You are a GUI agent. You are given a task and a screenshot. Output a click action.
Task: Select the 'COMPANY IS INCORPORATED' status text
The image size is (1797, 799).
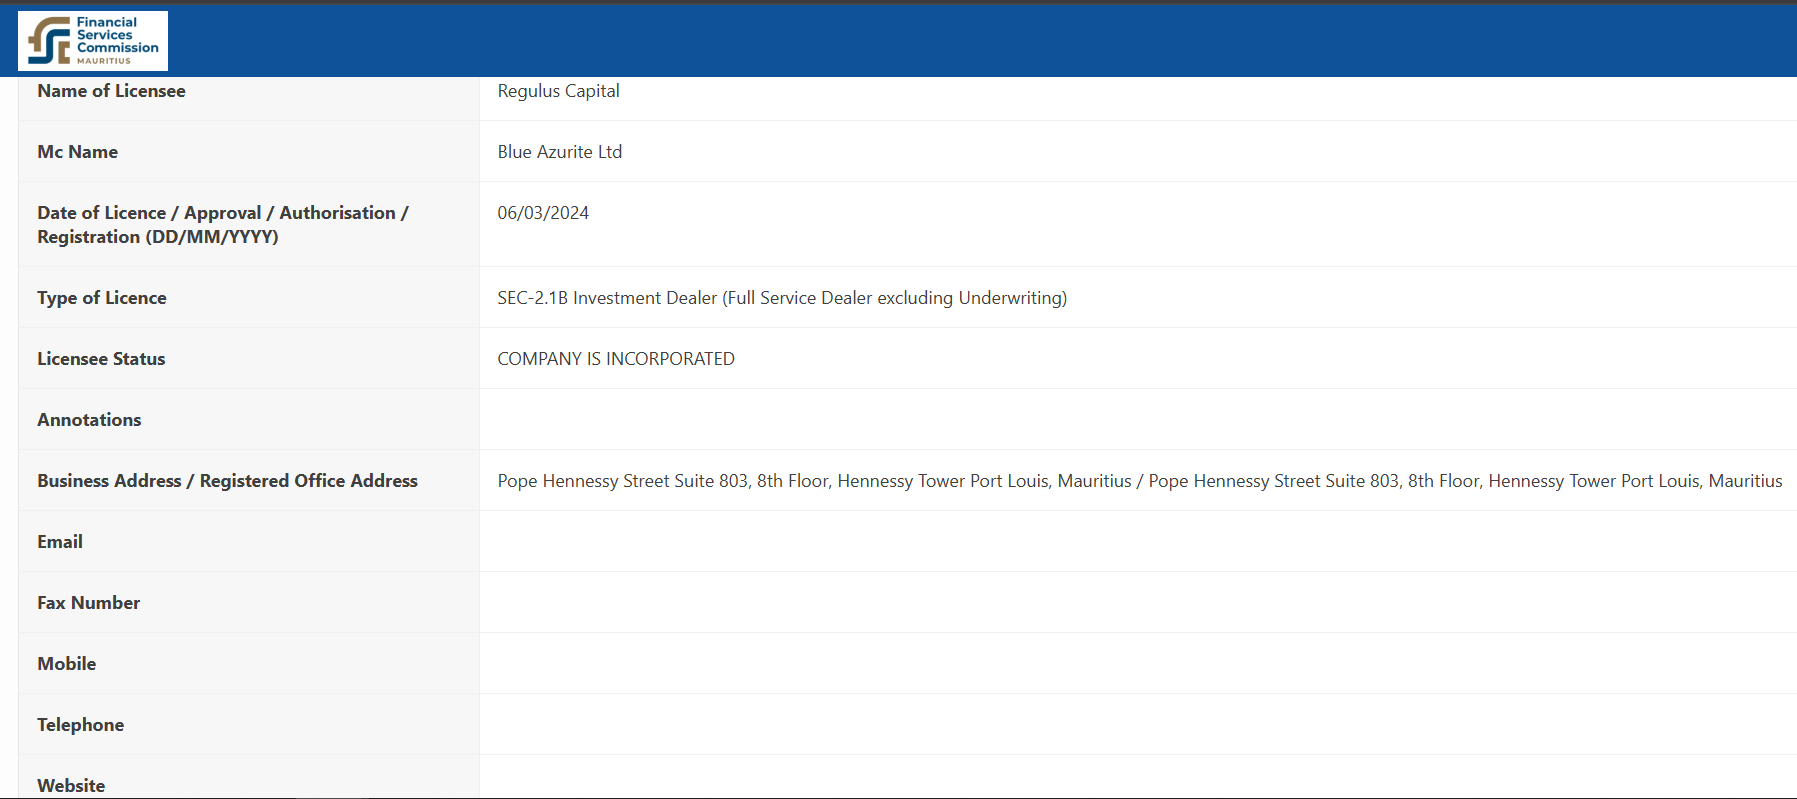point(616,359)
